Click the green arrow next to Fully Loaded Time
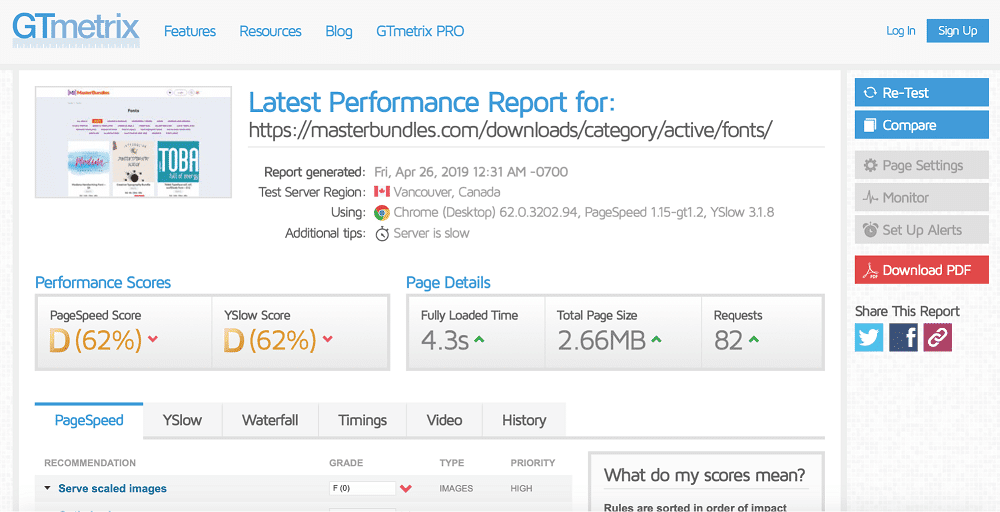The height and width of the screenshot is (512, 1000). [x=480, y=339]
